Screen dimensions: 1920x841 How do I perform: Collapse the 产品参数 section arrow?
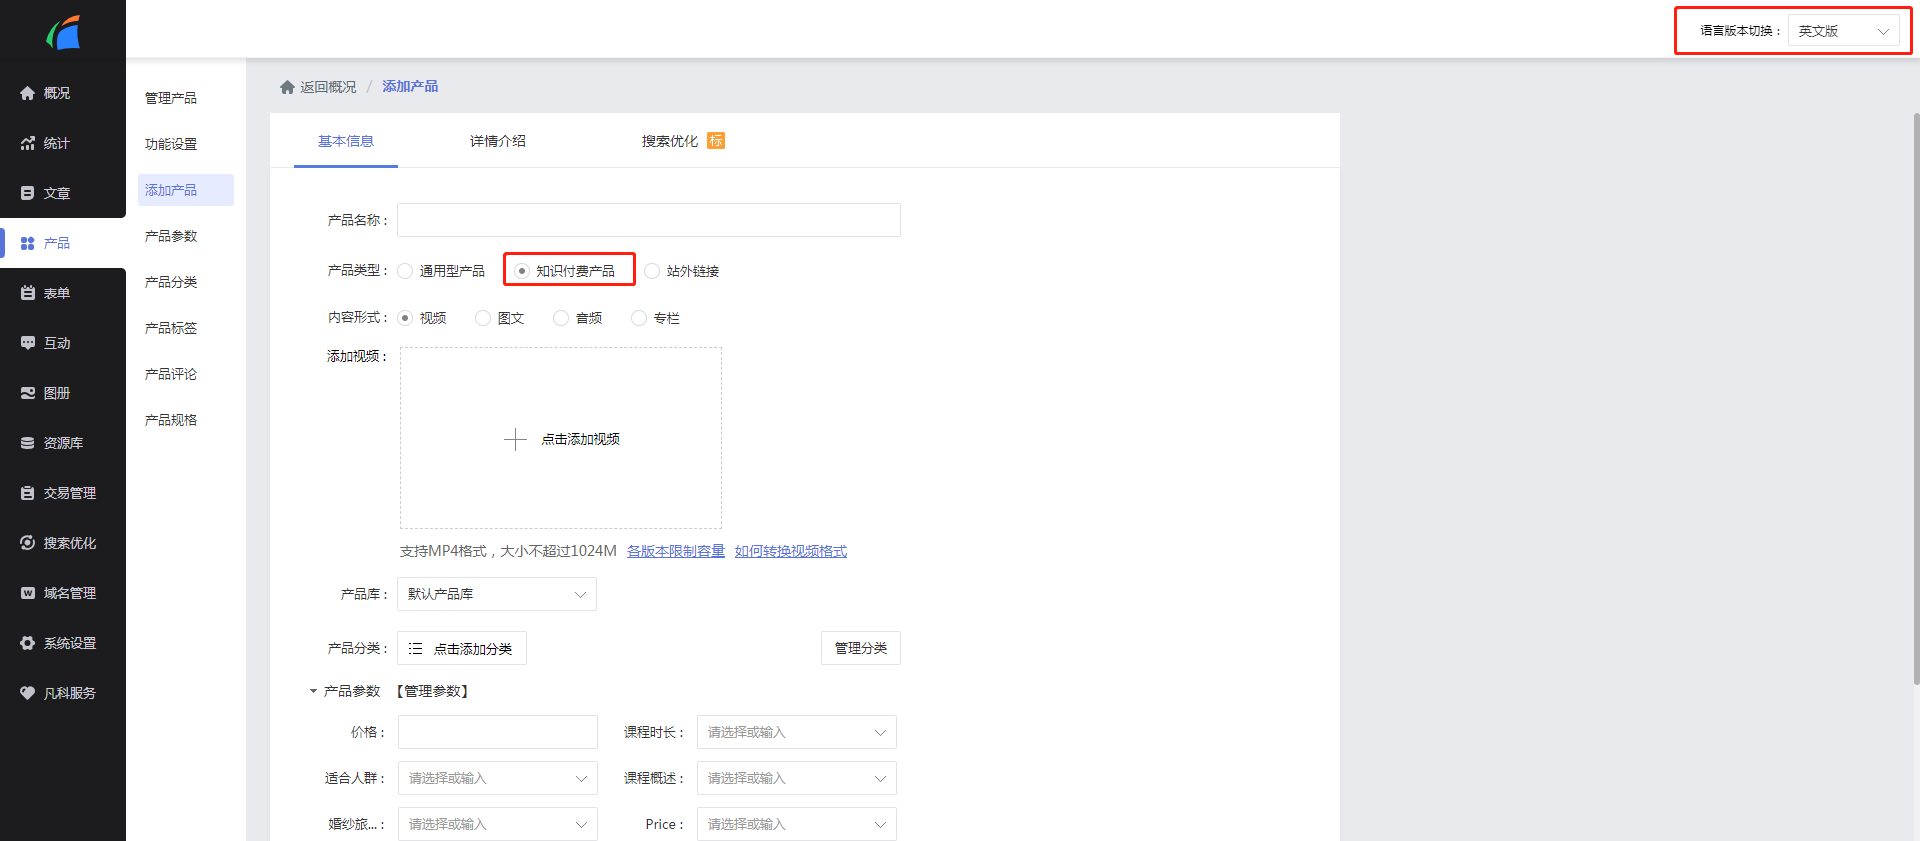click(313, 691)
